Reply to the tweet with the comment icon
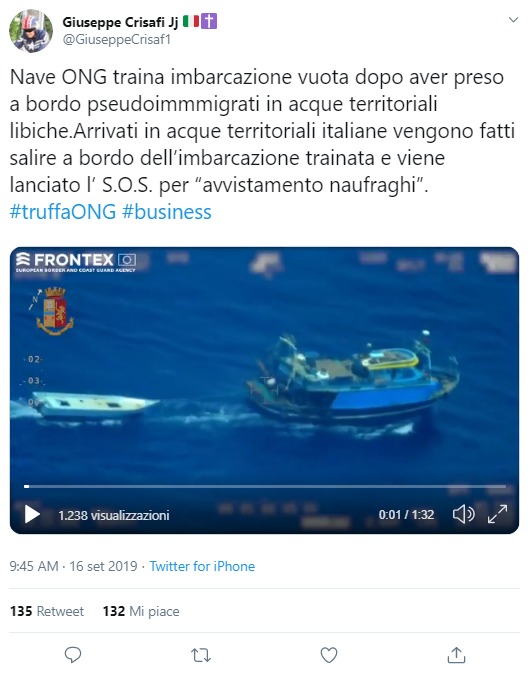 [x=73, y=655]
